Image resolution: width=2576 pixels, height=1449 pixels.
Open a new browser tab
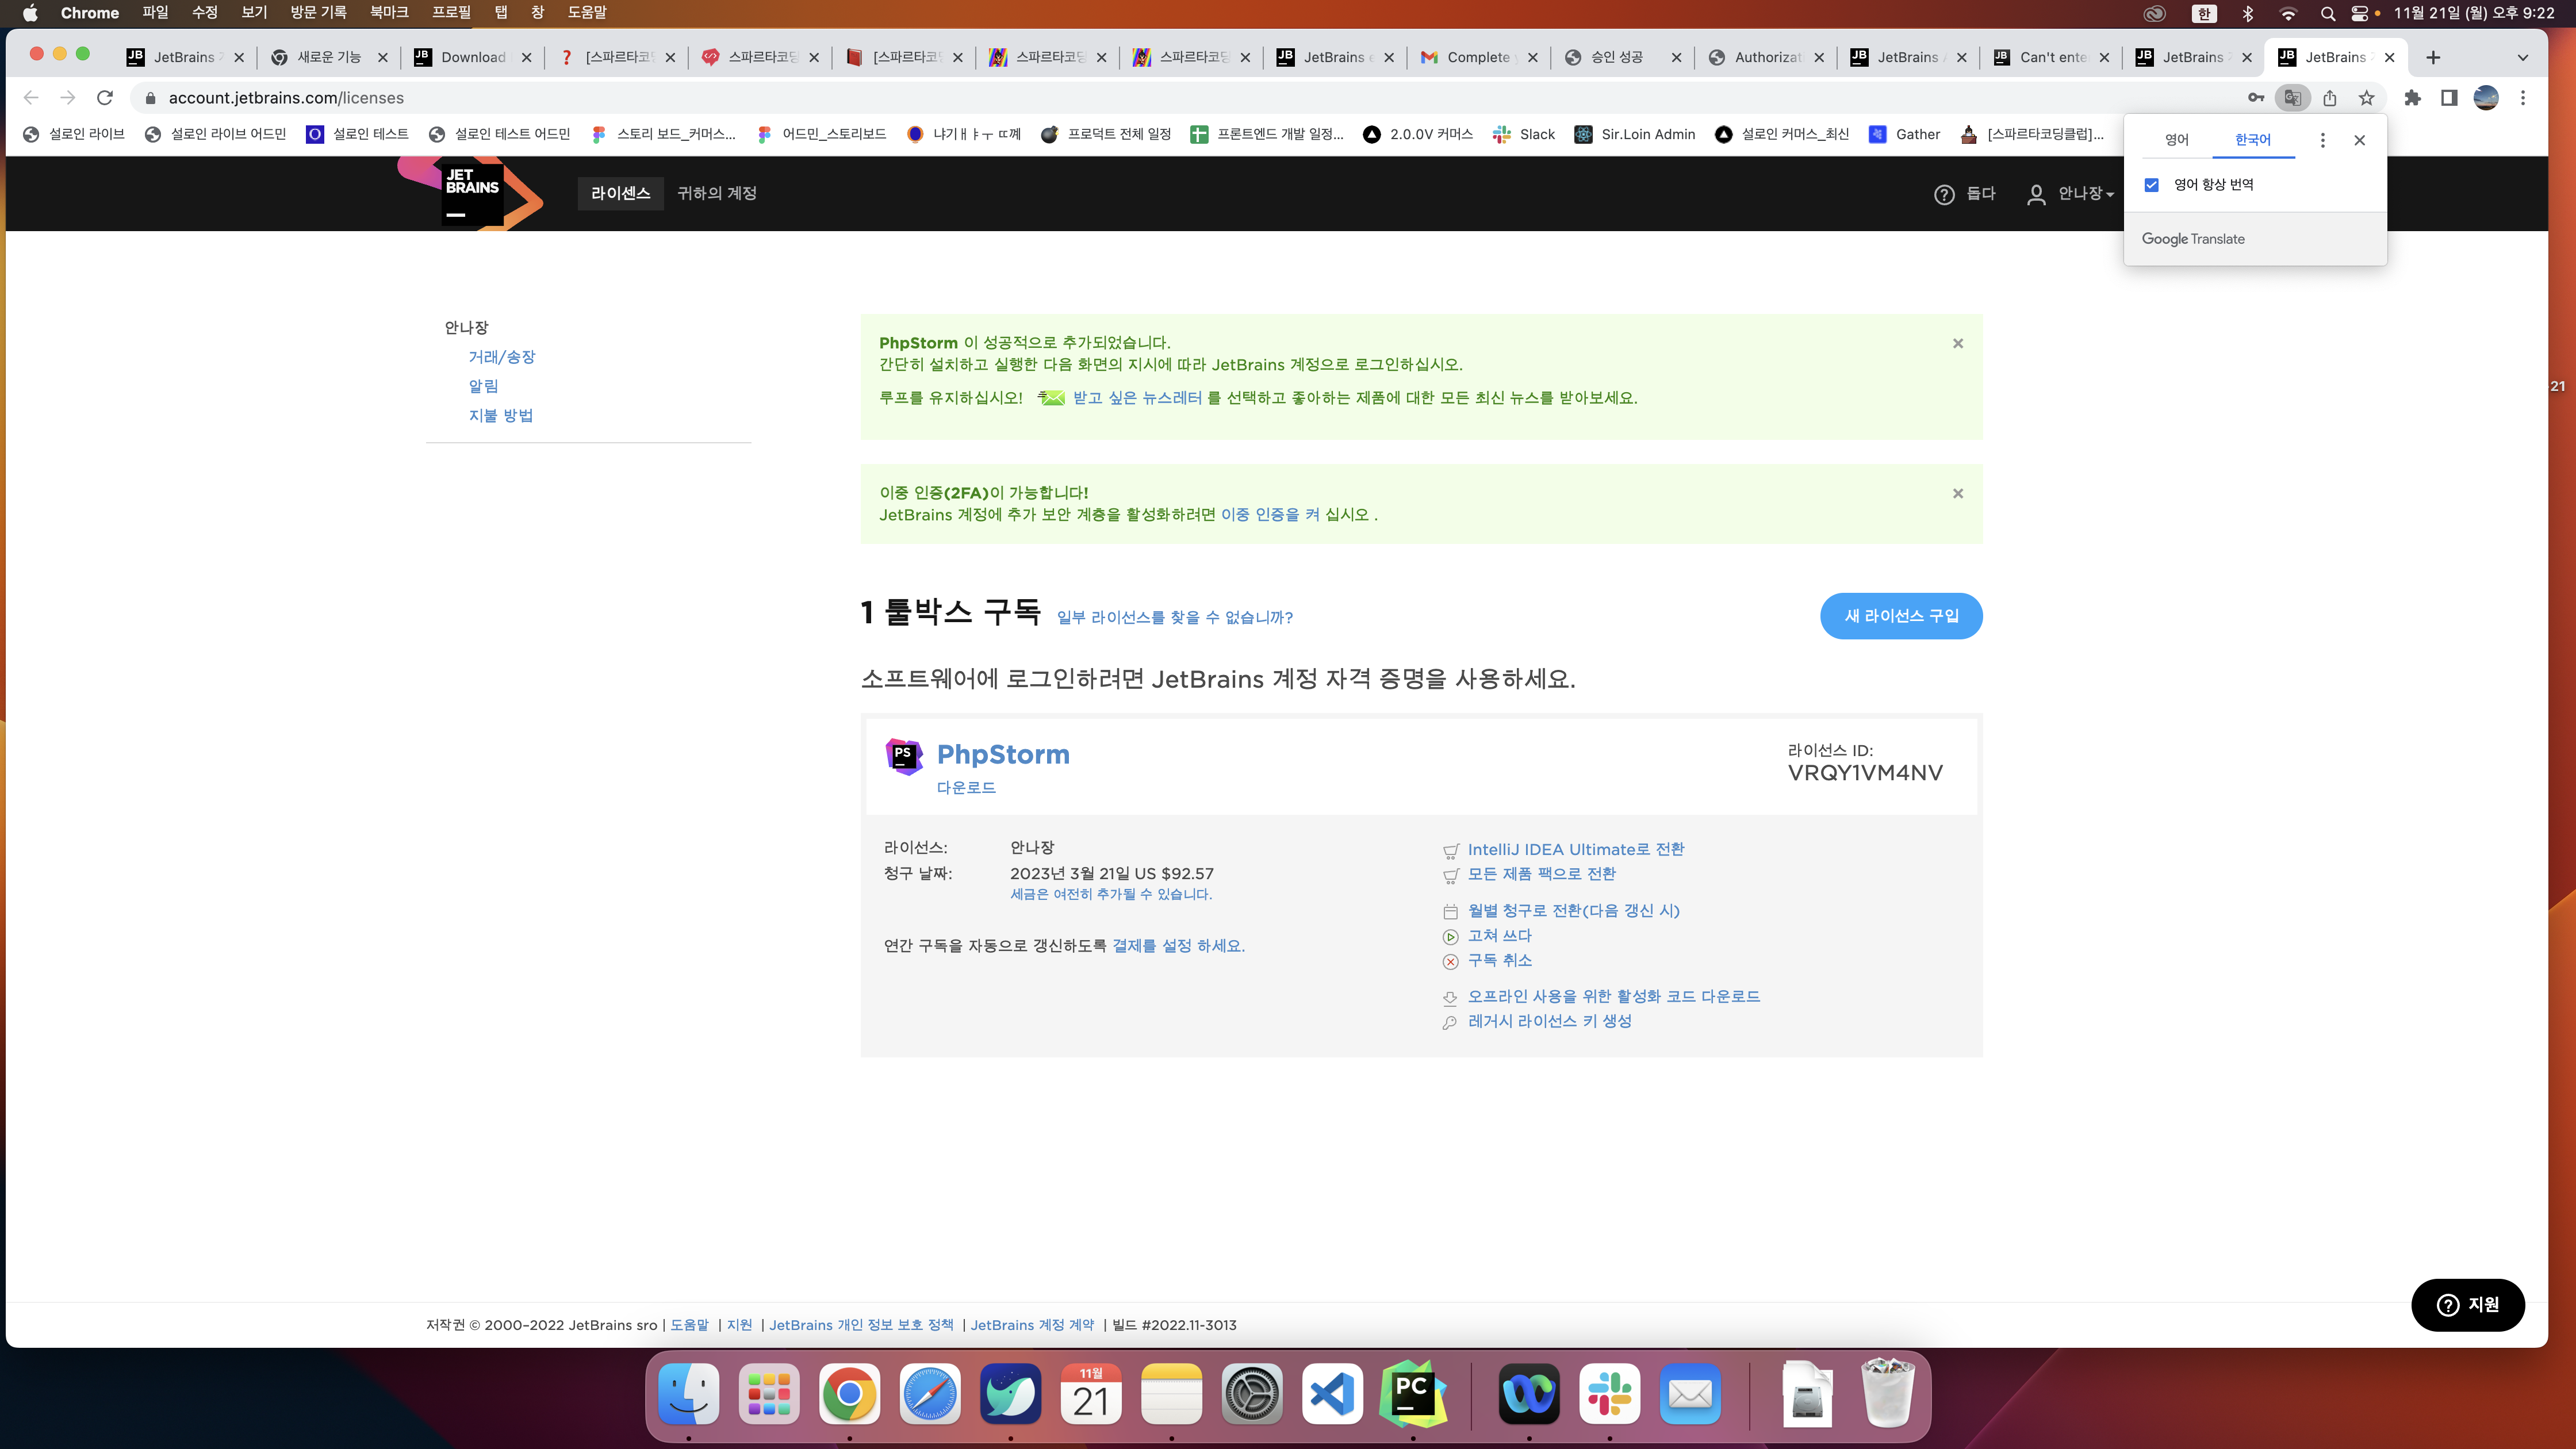tap(2433, 57)
